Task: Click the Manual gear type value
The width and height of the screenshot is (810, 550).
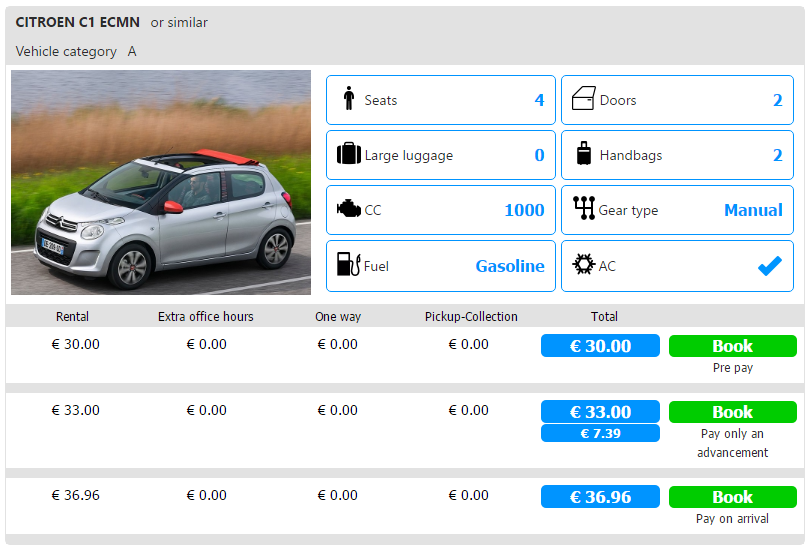Action: pos(753,210)
